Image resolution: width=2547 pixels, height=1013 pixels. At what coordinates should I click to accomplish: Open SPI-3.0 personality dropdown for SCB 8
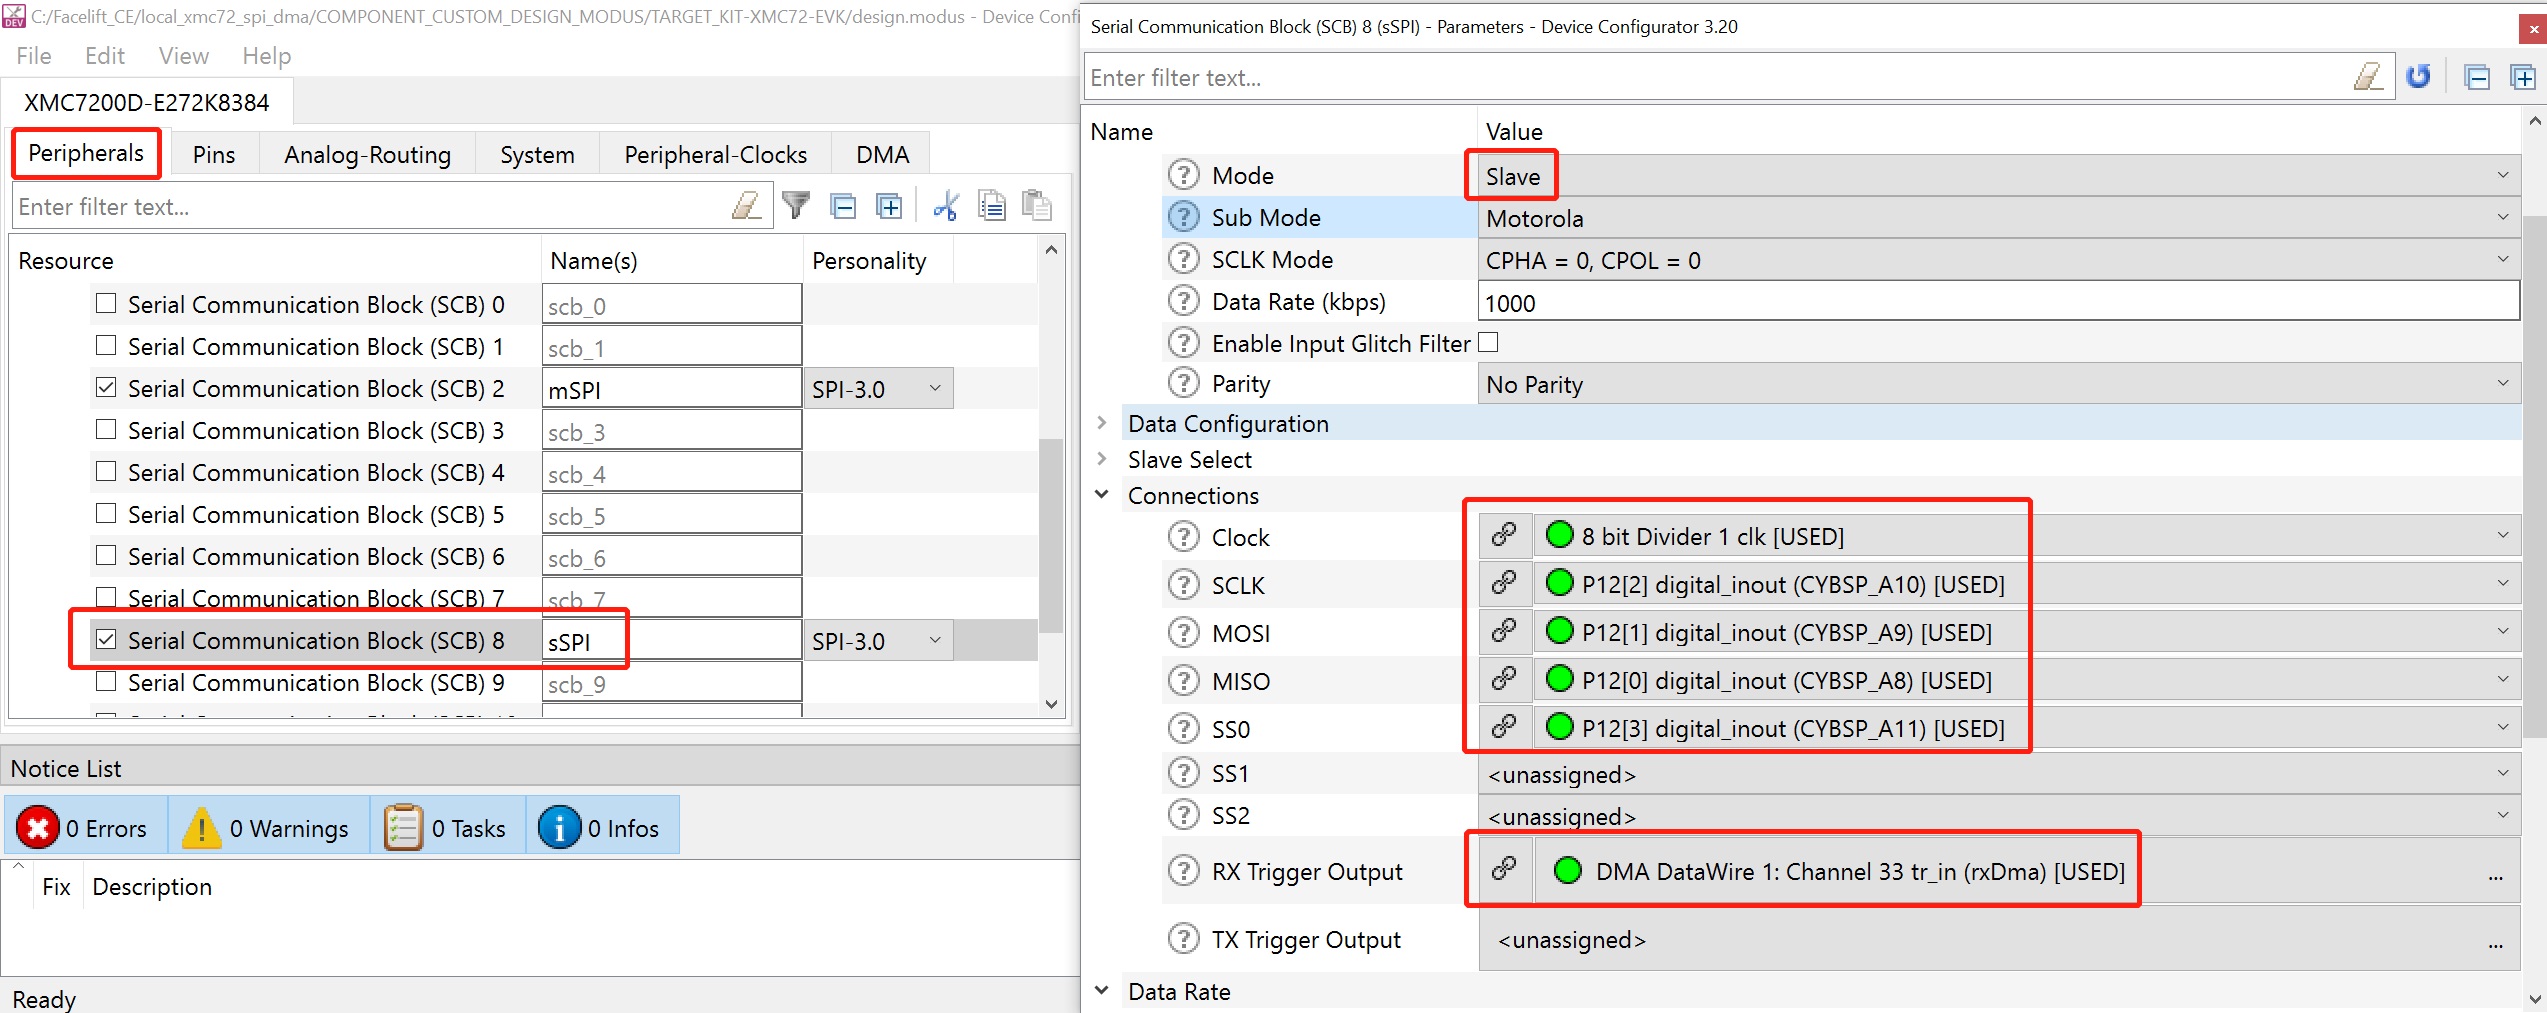(878, 641)
